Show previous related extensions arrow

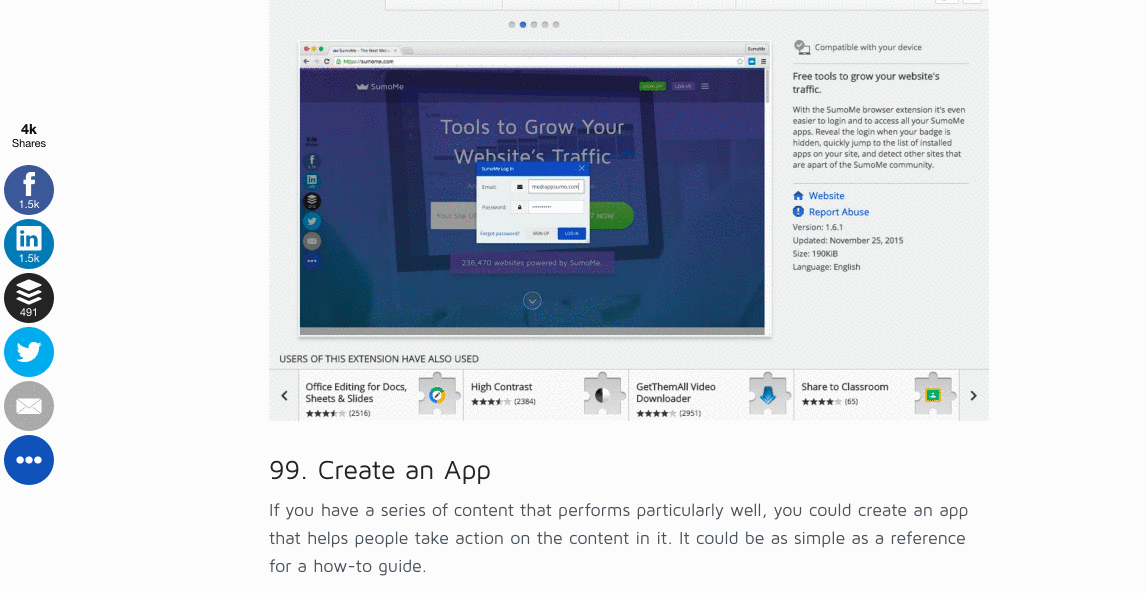(285, 396)
